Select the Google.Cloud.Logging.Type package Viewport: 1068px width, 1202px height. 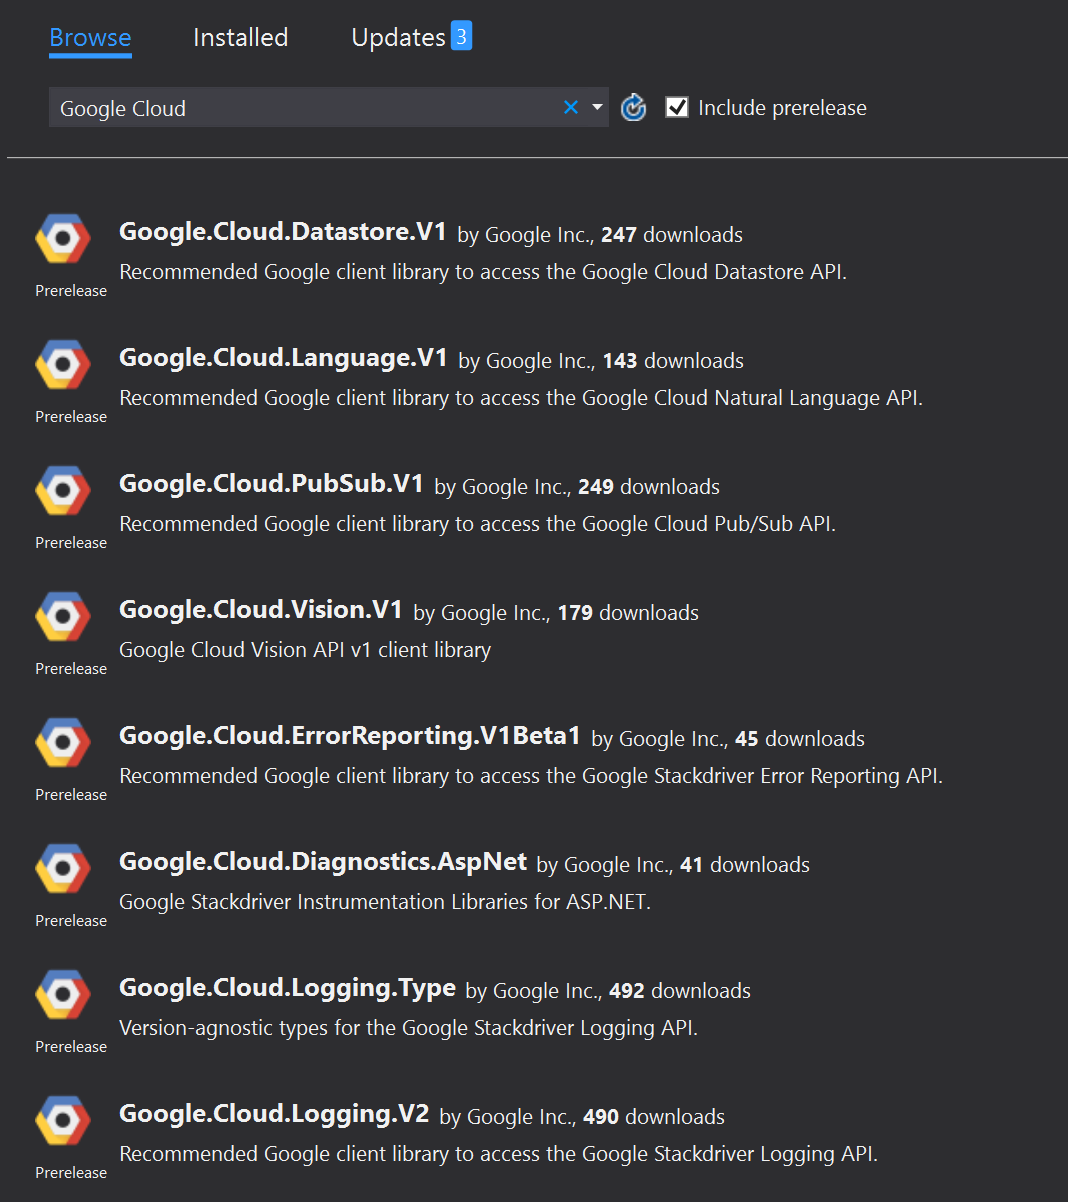coord(286,986)
